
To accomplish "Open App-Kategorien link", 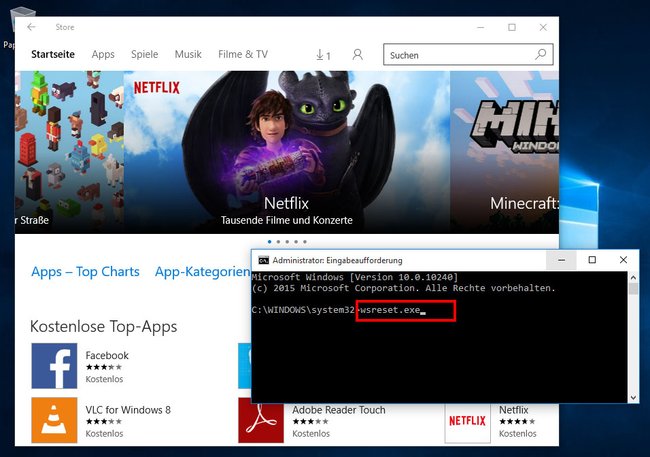I will point(202,272).
